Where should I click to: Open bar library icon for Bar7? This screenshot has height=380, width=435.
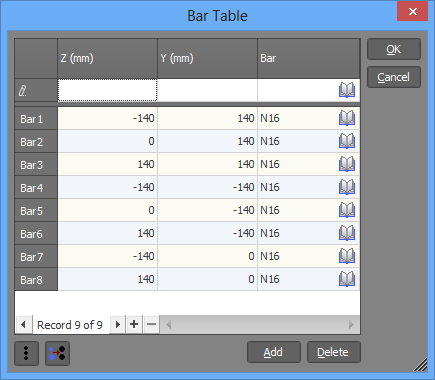click(347, 256)
